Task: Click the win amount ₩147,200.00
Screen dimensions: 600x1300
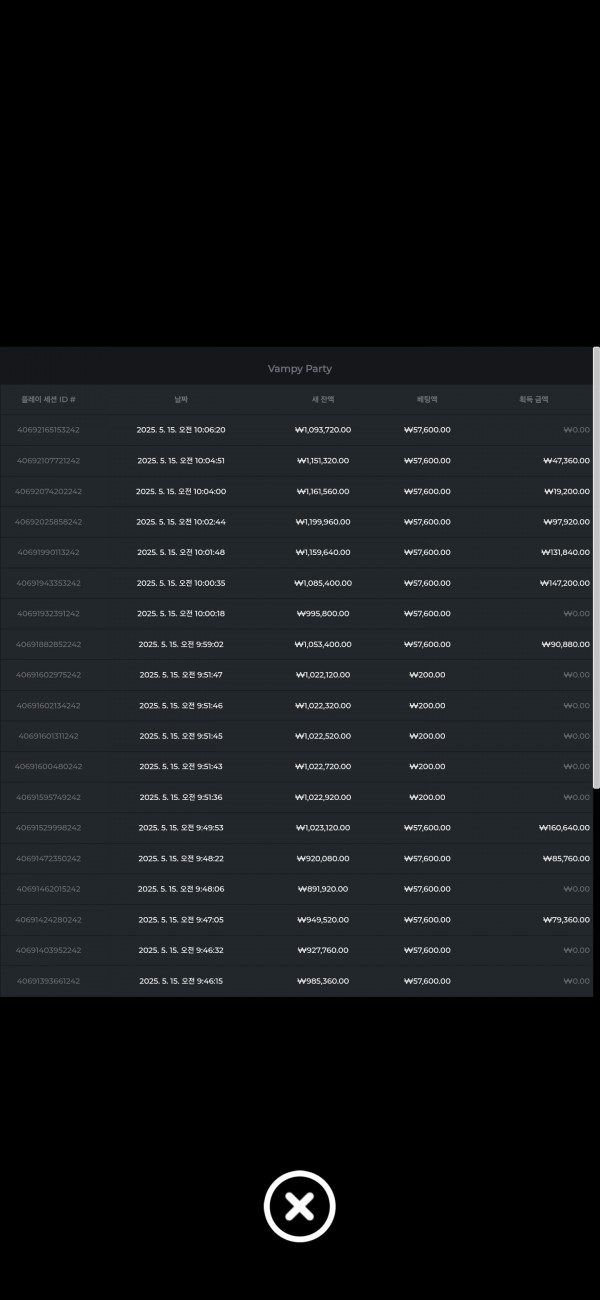Action: tap(565, 583)
